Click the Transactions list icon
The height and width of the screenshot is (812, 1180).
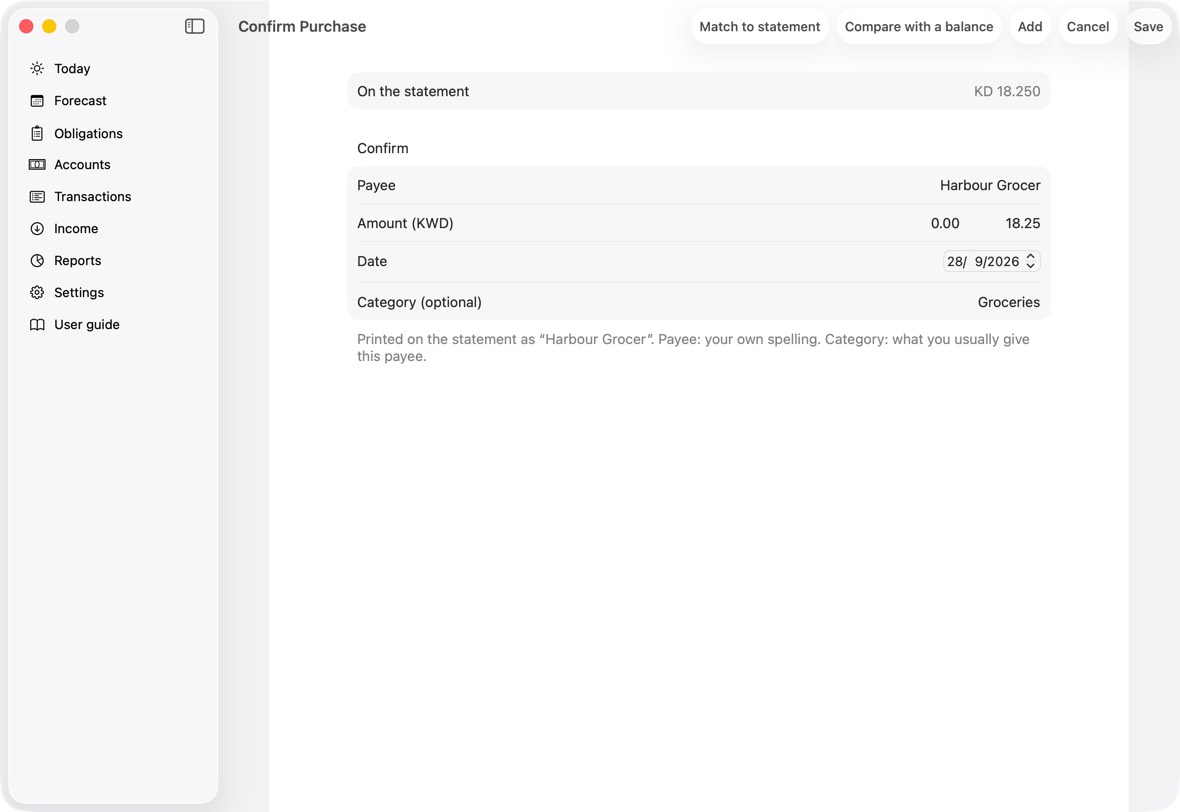tap(37, 196)
